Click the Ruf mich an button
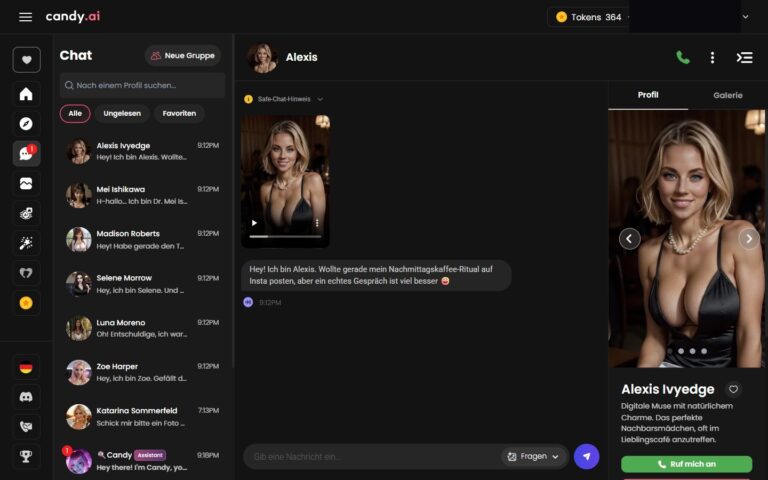Image resolution: width=768 pixels, height=480 pixels. (x=686, y=464)
